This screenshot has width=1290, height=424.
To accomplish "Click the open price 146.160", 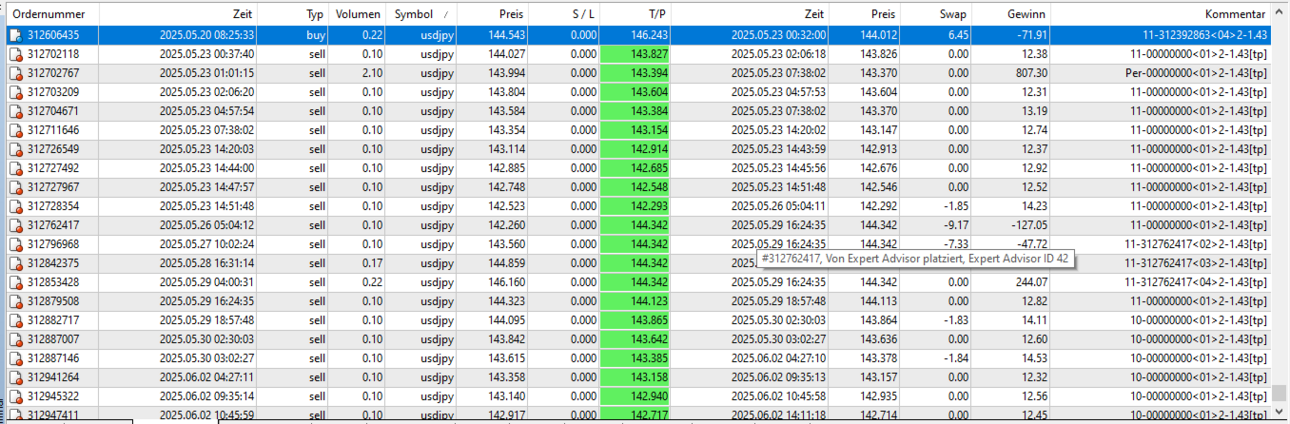I will click(x=505, y=282).
